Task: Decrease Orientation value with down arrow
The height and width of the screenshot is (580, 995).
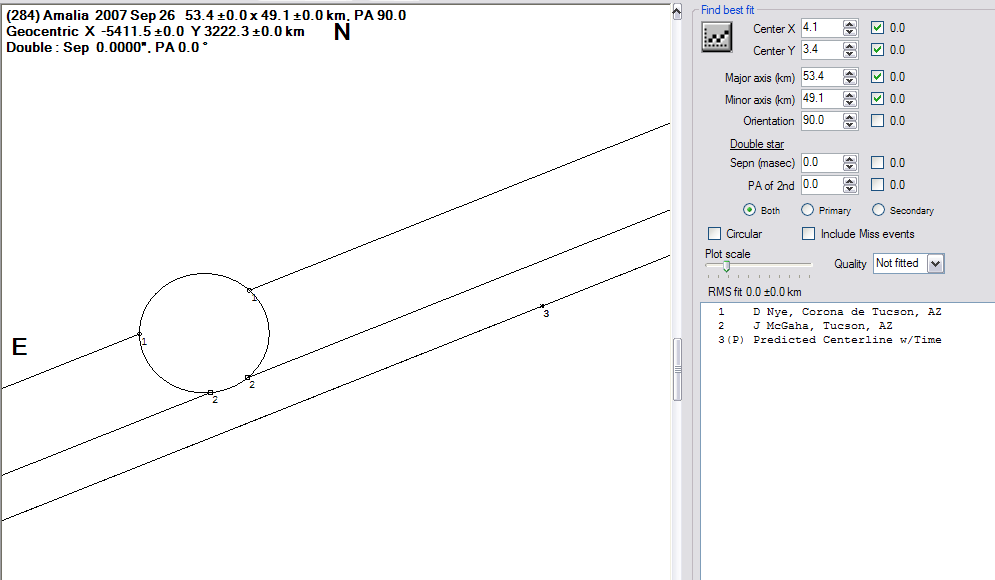Action: [850, 124]
